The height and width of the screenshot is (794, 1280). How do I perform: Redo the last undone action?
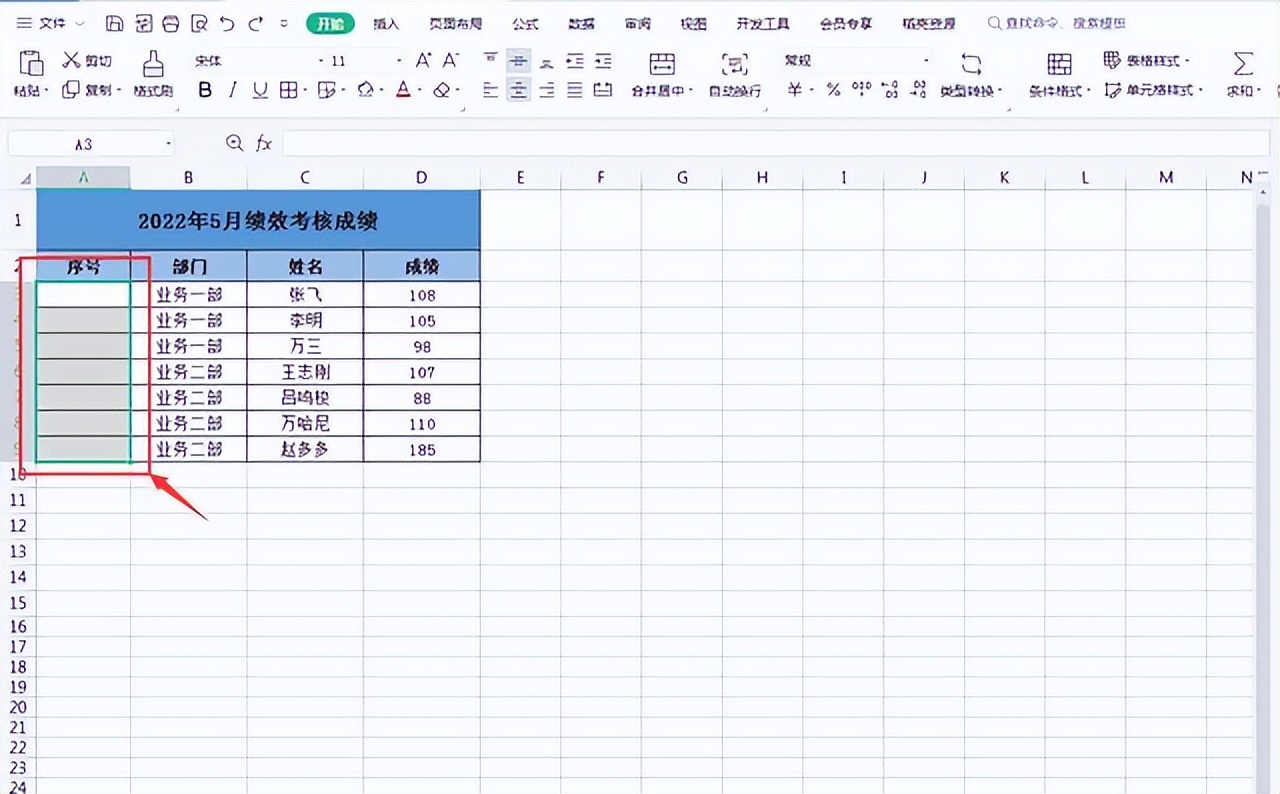pyautogui.click(x=256, y=23)
